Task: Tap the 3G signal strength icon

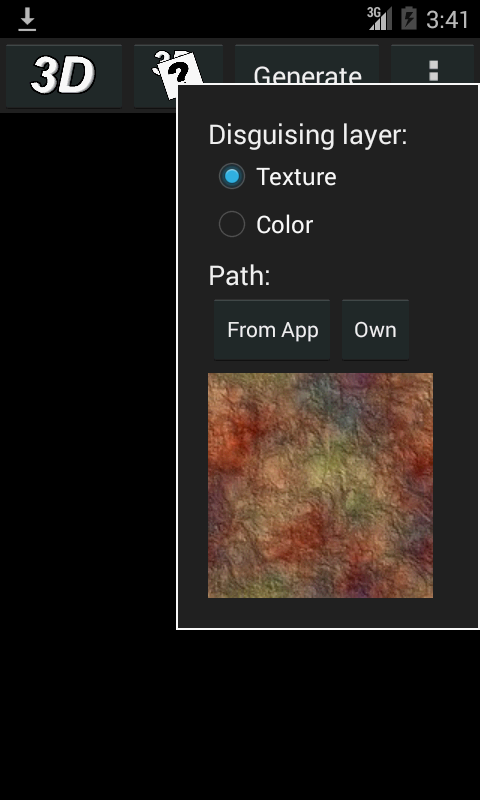Action: pos(380,19)
